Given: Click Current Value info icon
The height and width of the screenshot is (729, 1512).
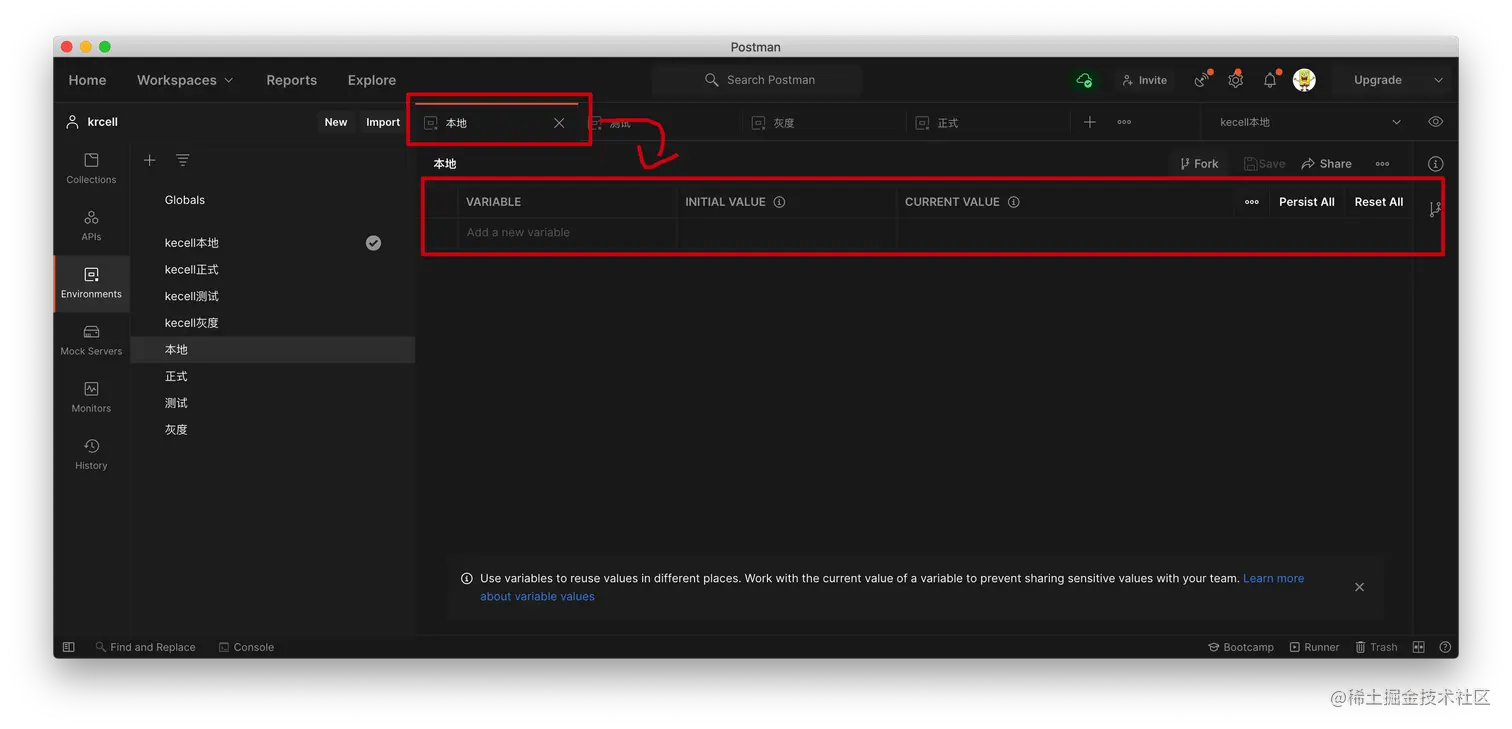Looking at the screenshot, I should (x=1013, y=202).
